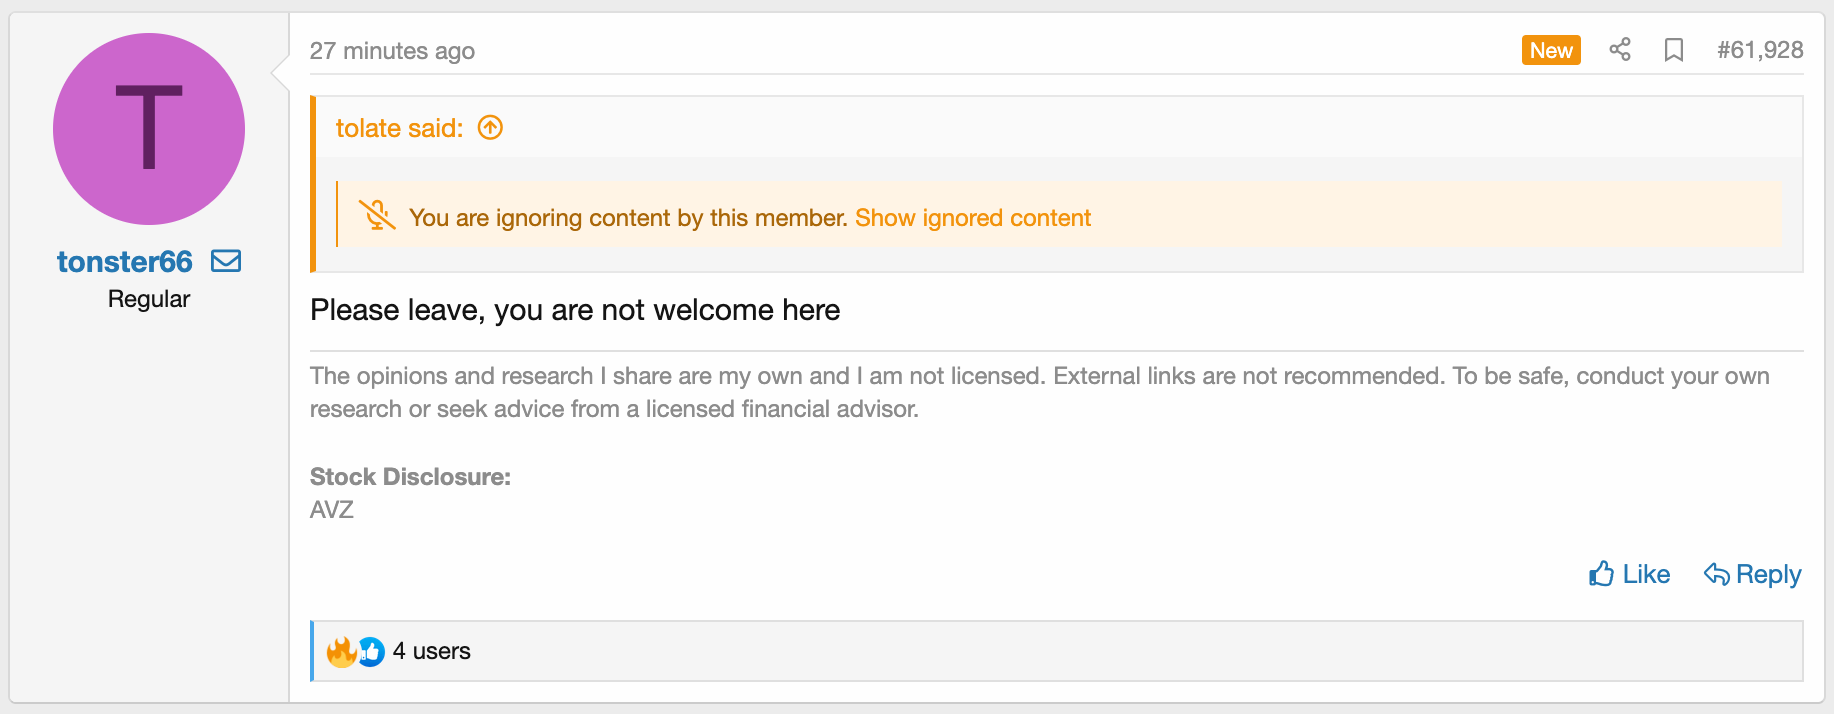Image resolution: width=1834 pixels, height=714 pixels.
Task: Click the envelope icon beside tonster66
Action: pos(226,261)
